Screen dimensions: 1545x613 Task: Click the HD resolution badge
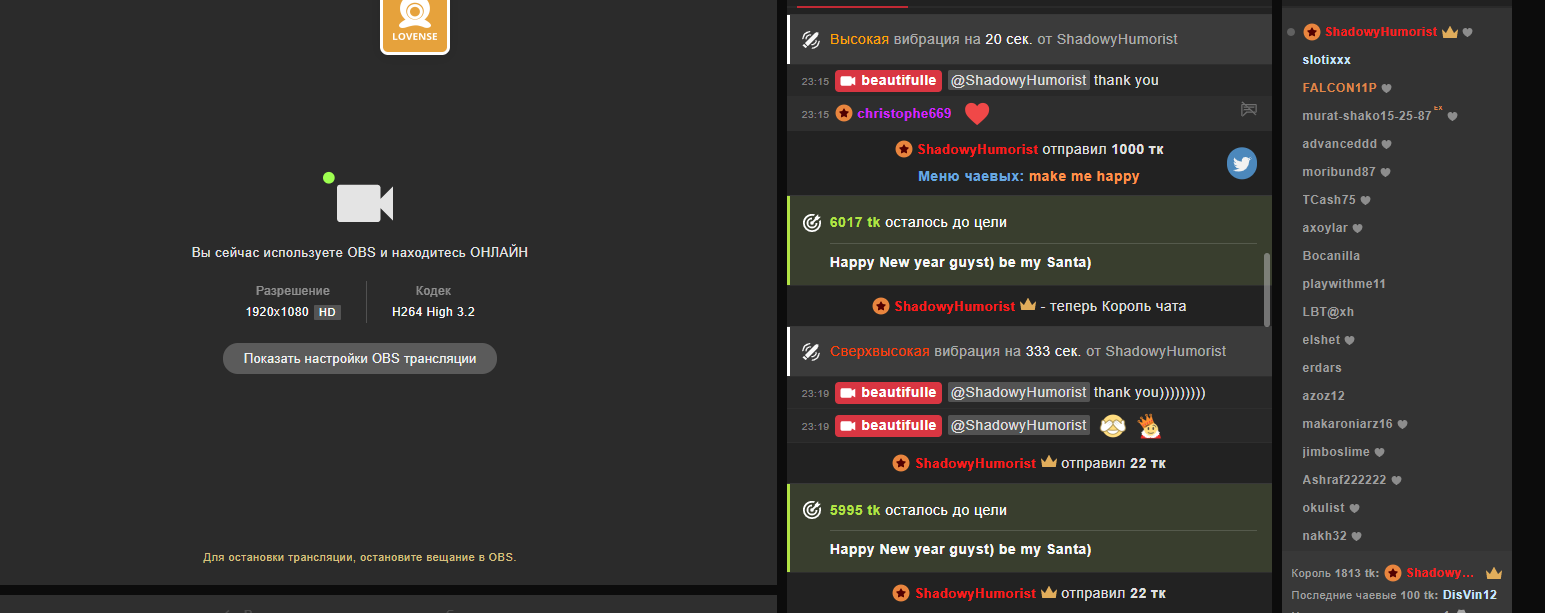coord(327,312)
